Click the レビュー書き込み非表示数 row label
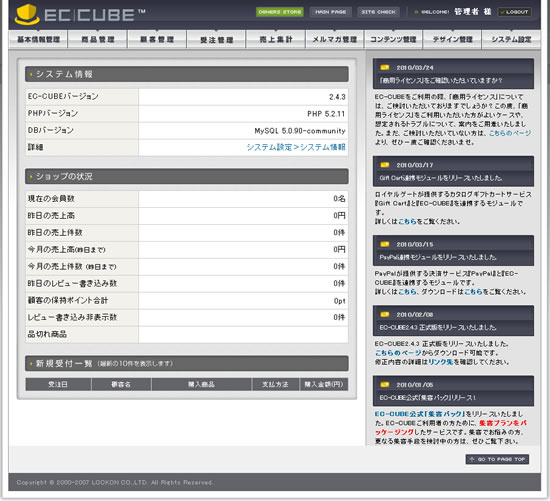This screenshot has height=501, width=550. (72, 317)
